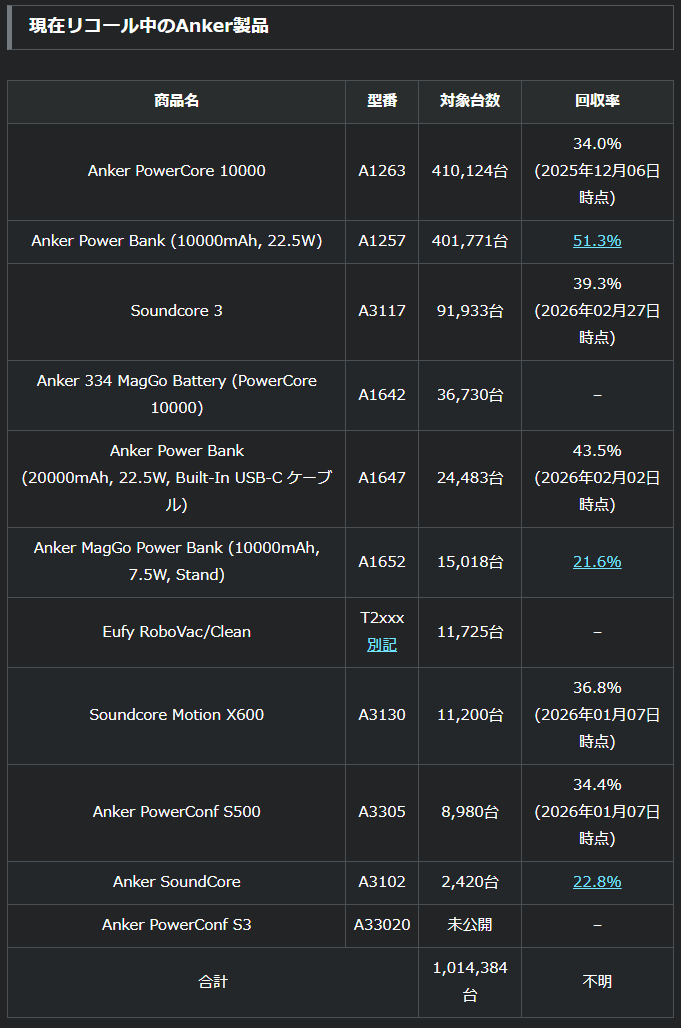The image size is (681, 1028).
Task: Click the Anker SoundCore product name
Action: click(x=177, y=882)
